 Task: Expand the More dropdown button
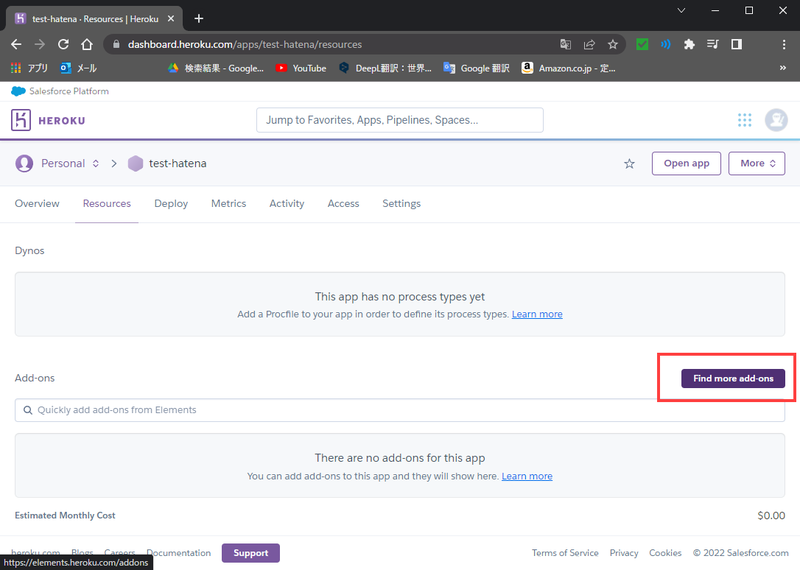(757, 163)
